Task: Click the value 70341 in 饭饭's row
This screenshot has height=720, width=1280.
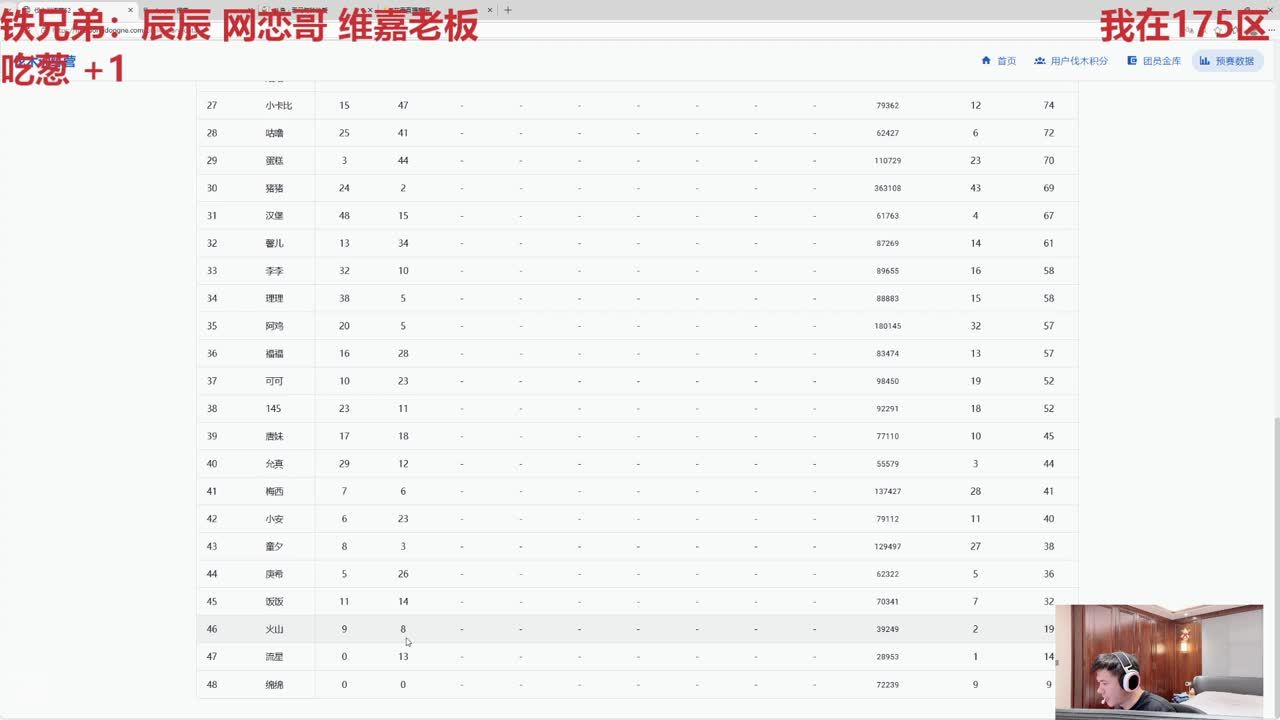Action: coord(887,601)
